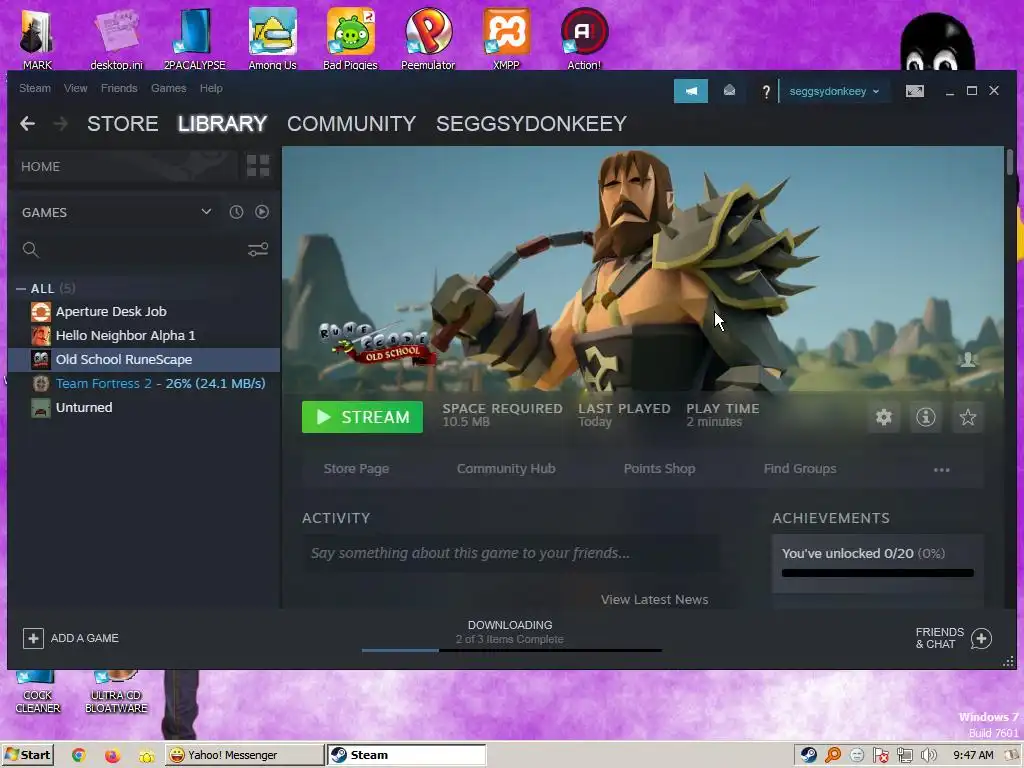The height and width of the screenshot is (768, 1024).
Task: Show game info circle icon
Action: pos(925,417)
